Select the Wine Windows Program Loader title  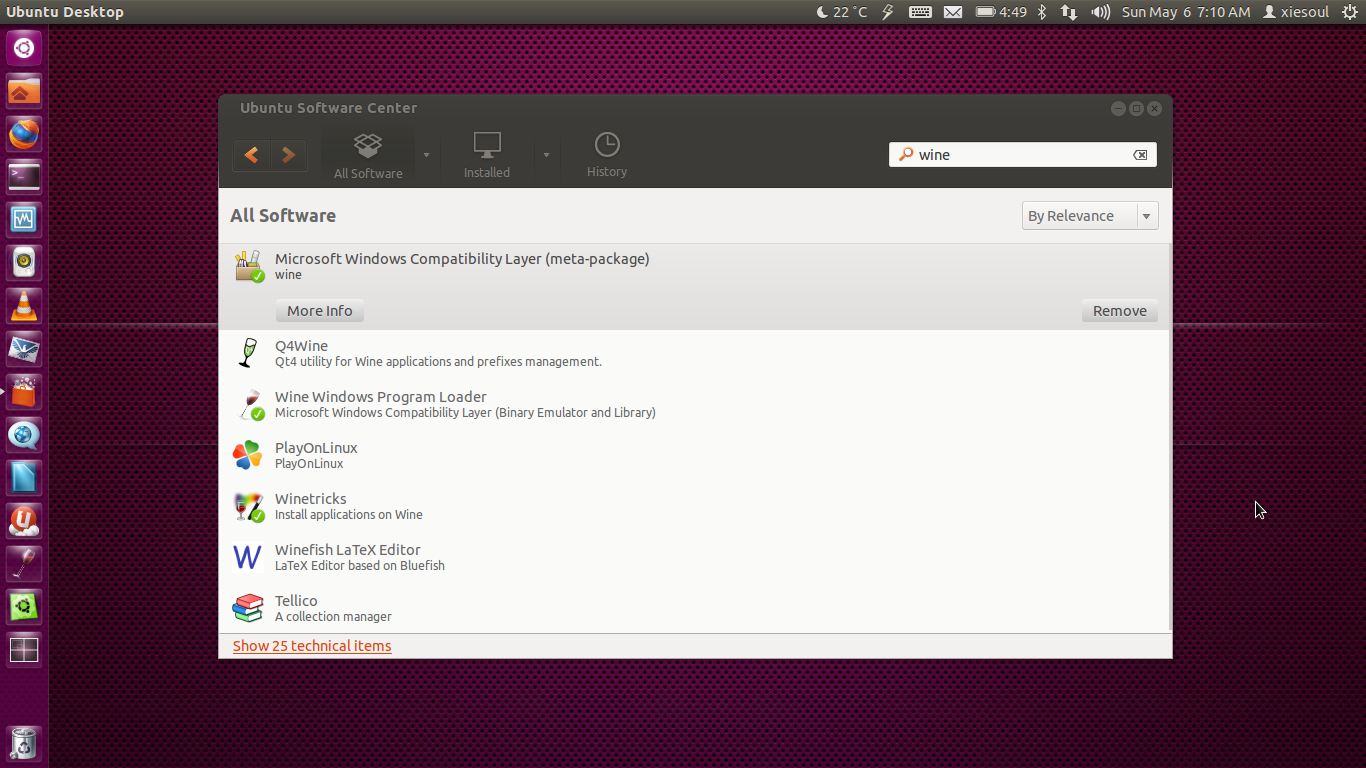click(381, 397)
